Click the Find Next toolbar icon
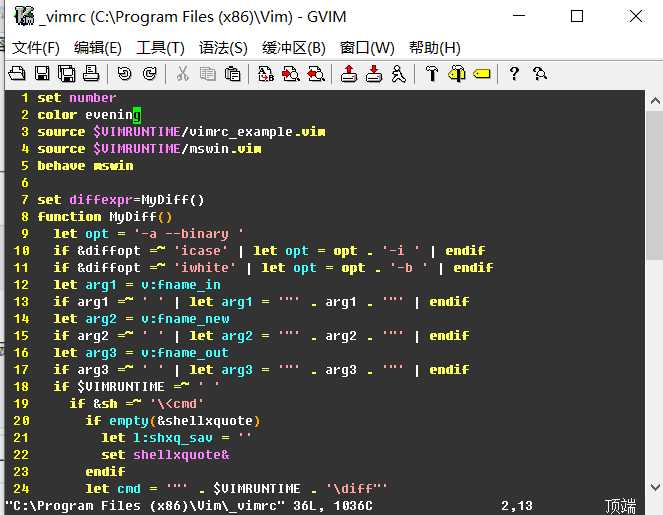Viewport: 663px width, 515px height. pos(290,74)
